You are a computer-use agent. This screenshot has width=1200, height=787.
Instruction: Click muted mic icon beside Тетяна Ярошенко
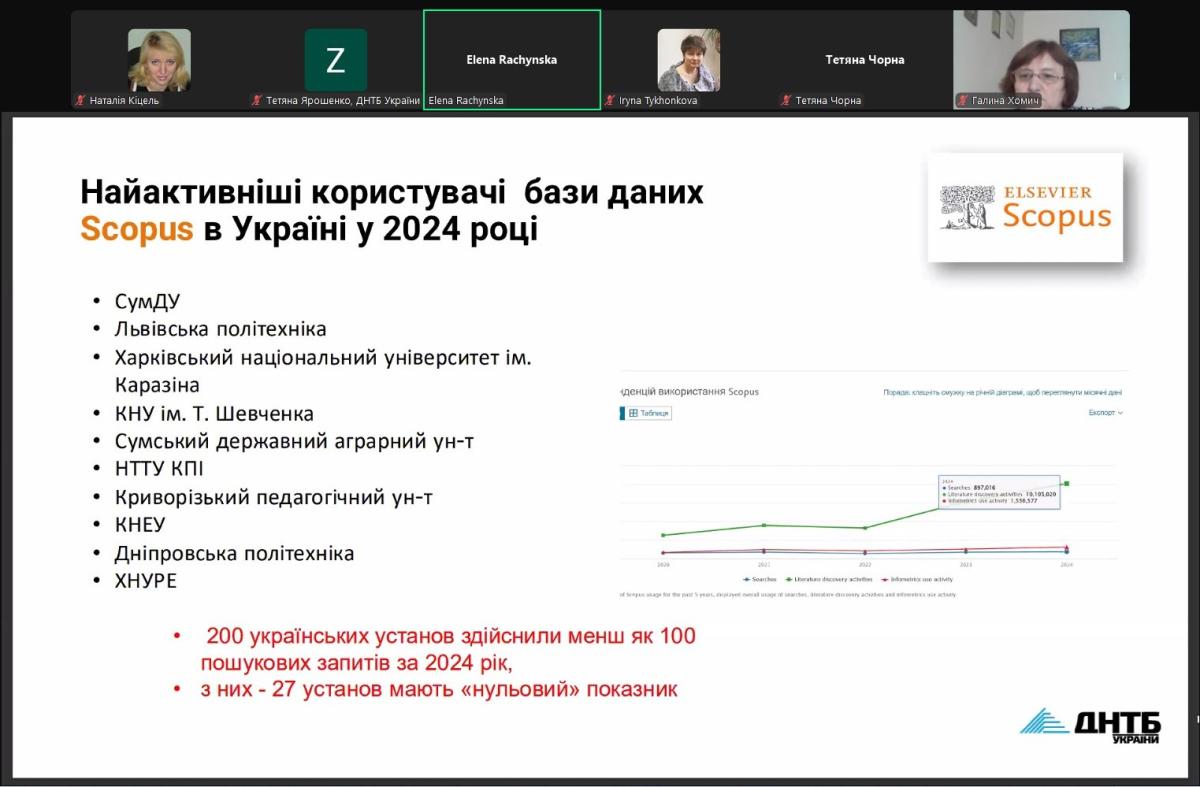click(257, 100)
